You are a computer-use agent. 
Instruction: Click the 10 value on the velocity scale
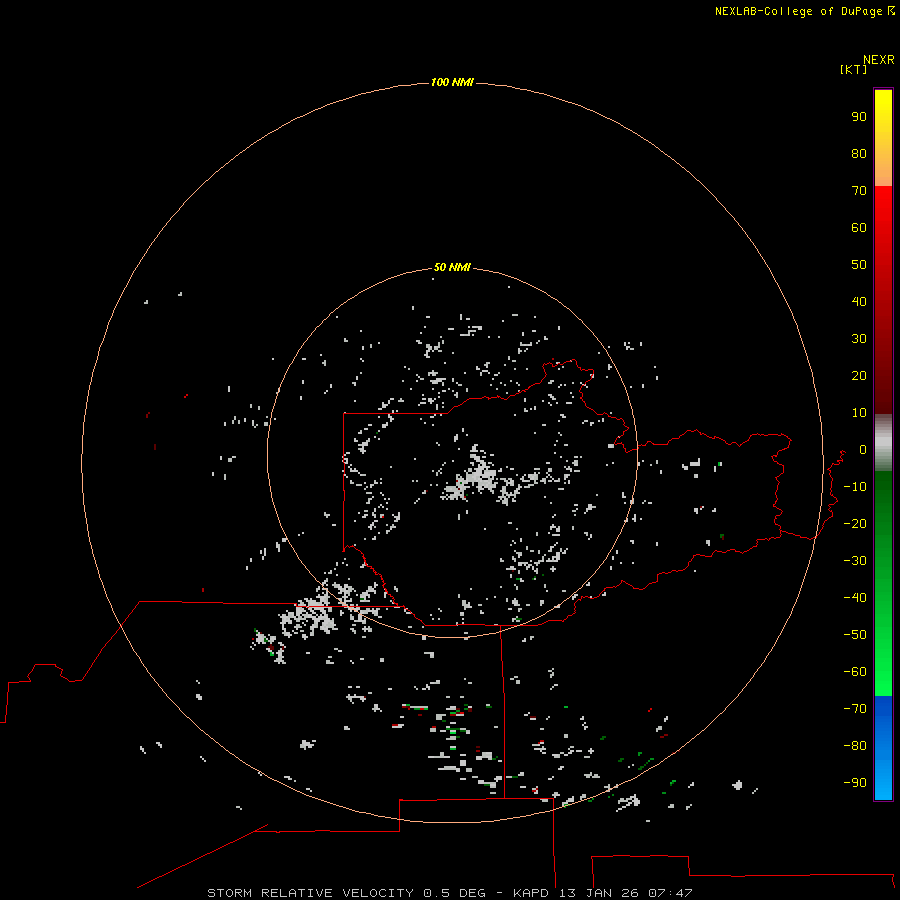tap(859, 413)
